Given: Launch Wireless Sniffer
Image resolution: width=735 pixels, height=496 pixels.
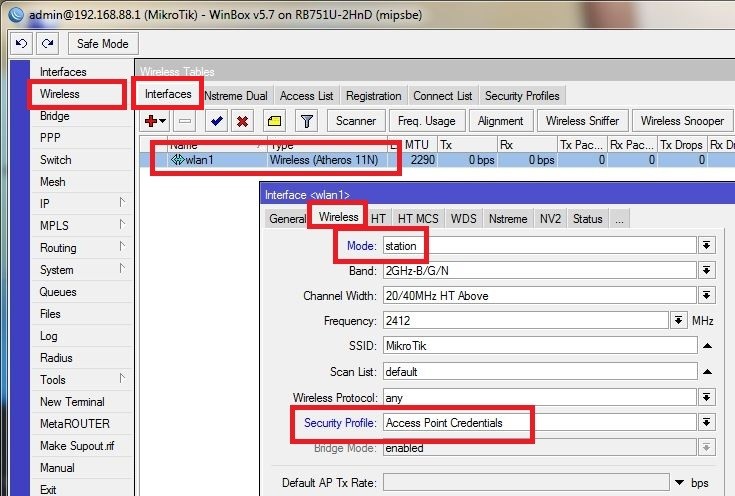Looking at the screenshot, I should click(x=582, y=121).
